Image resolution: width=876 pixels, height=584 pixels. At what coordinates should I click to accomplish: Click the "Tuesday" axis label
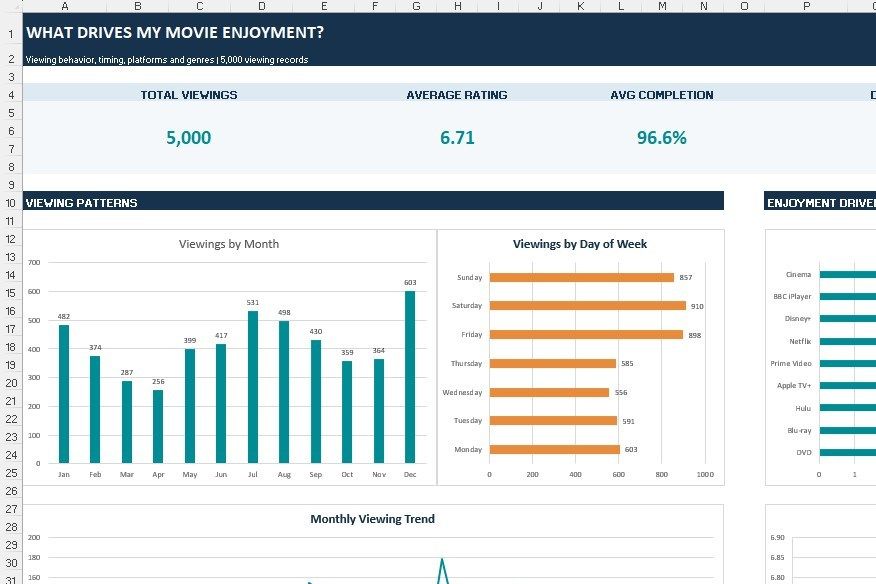tap(468, 420)
